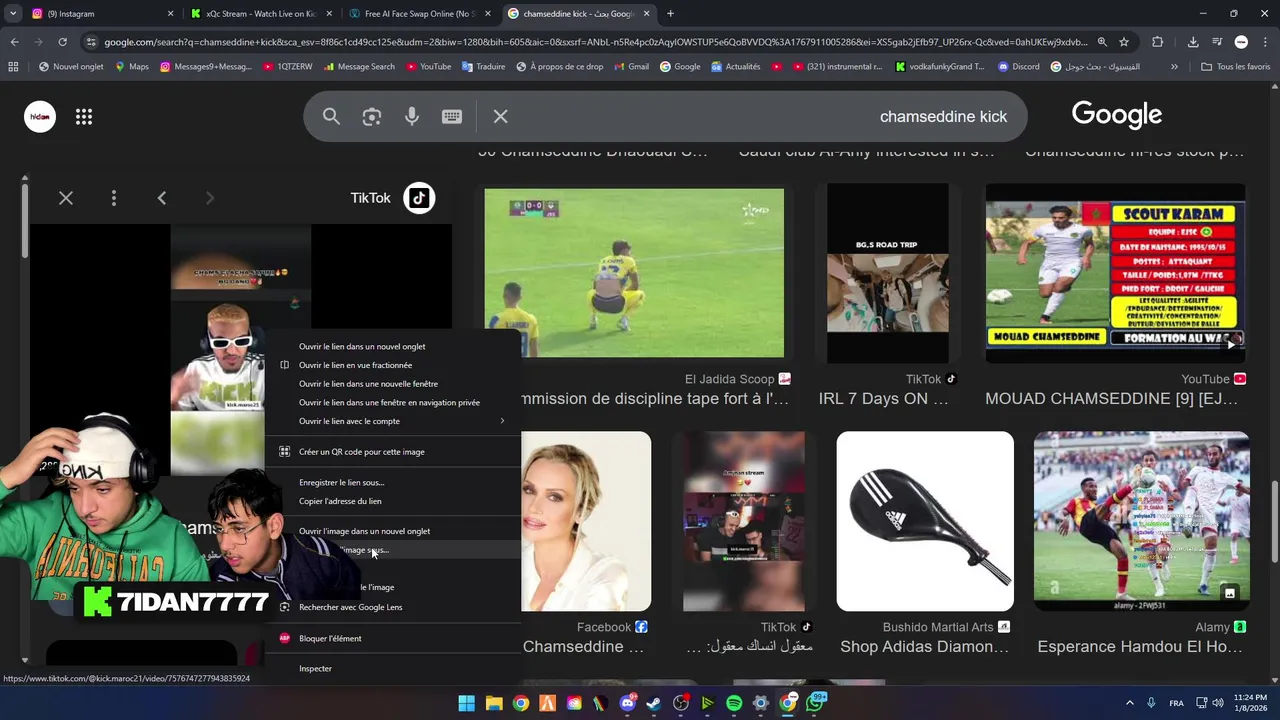Open File Explorer from the taskbar
The width and height of the screenshot is (1280, 720).
click(494, 703)
